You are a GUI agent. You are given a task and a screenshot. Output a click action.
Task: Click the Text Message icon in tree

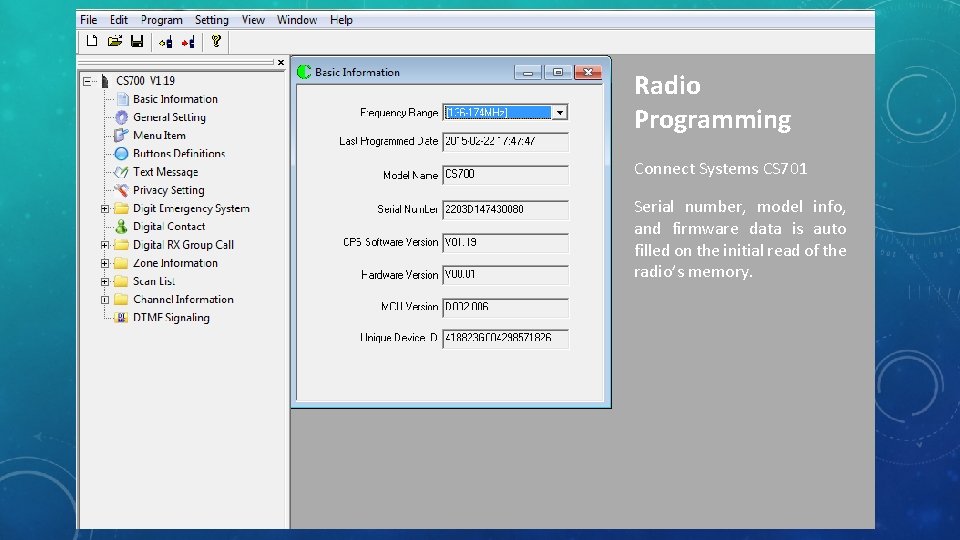point(121,172)
